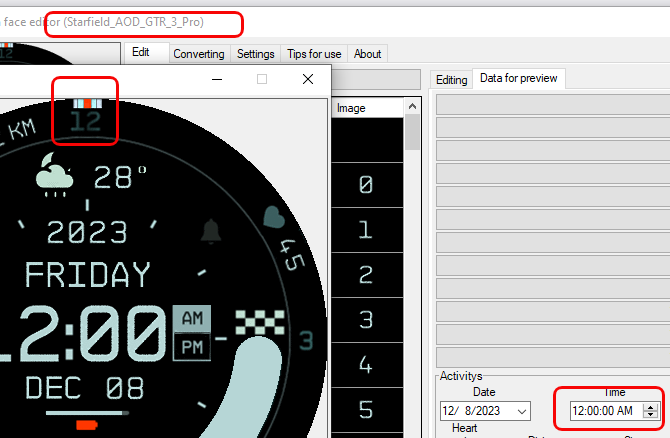Maximize the preview window
This screenshot has width=670, height=438.
coord(262,79)
